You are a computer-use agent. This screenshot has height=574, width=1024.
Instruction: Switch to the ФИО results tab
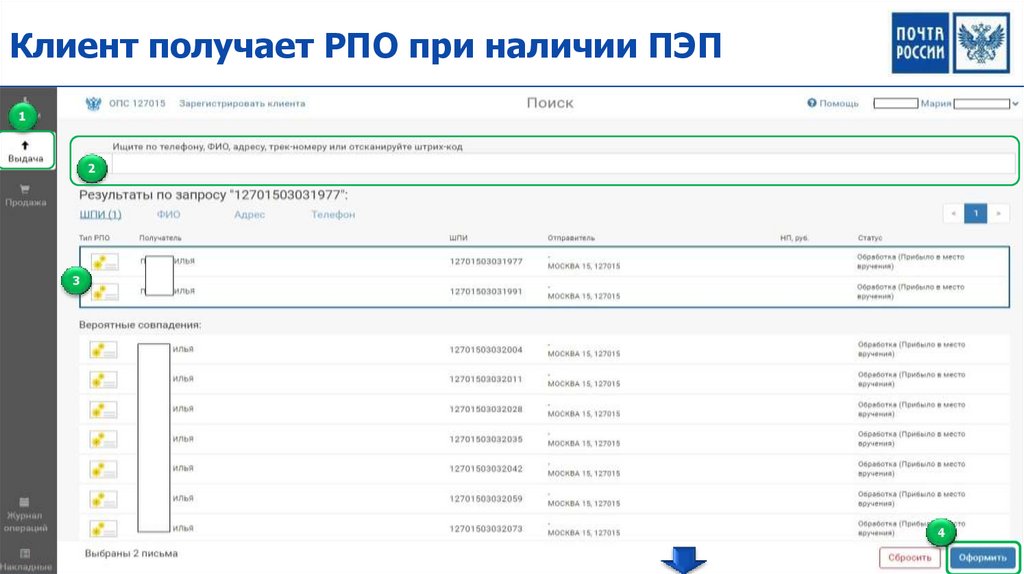click(x=168, y=214)
